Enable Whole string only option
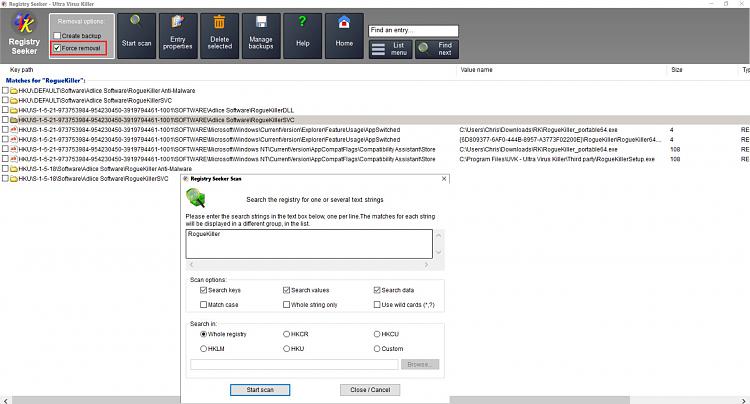 287,305
